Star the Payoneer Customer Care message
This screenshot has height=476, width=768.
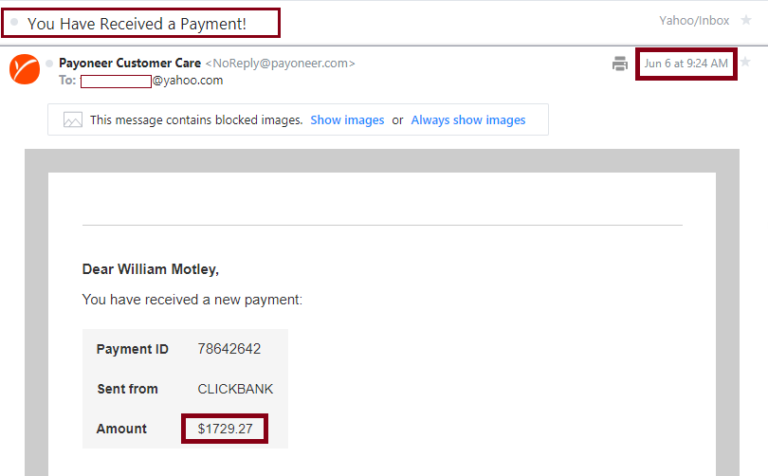pyautogui.click(x=745, y=62)
